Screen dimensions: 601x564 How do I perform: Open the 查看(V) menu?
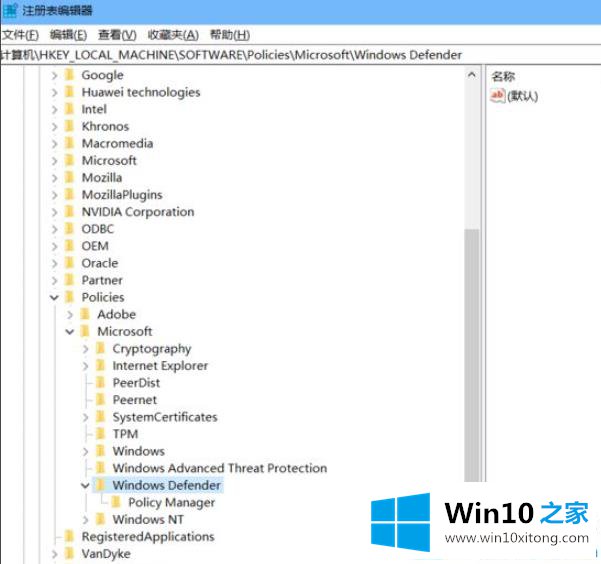tap(117, 35)
